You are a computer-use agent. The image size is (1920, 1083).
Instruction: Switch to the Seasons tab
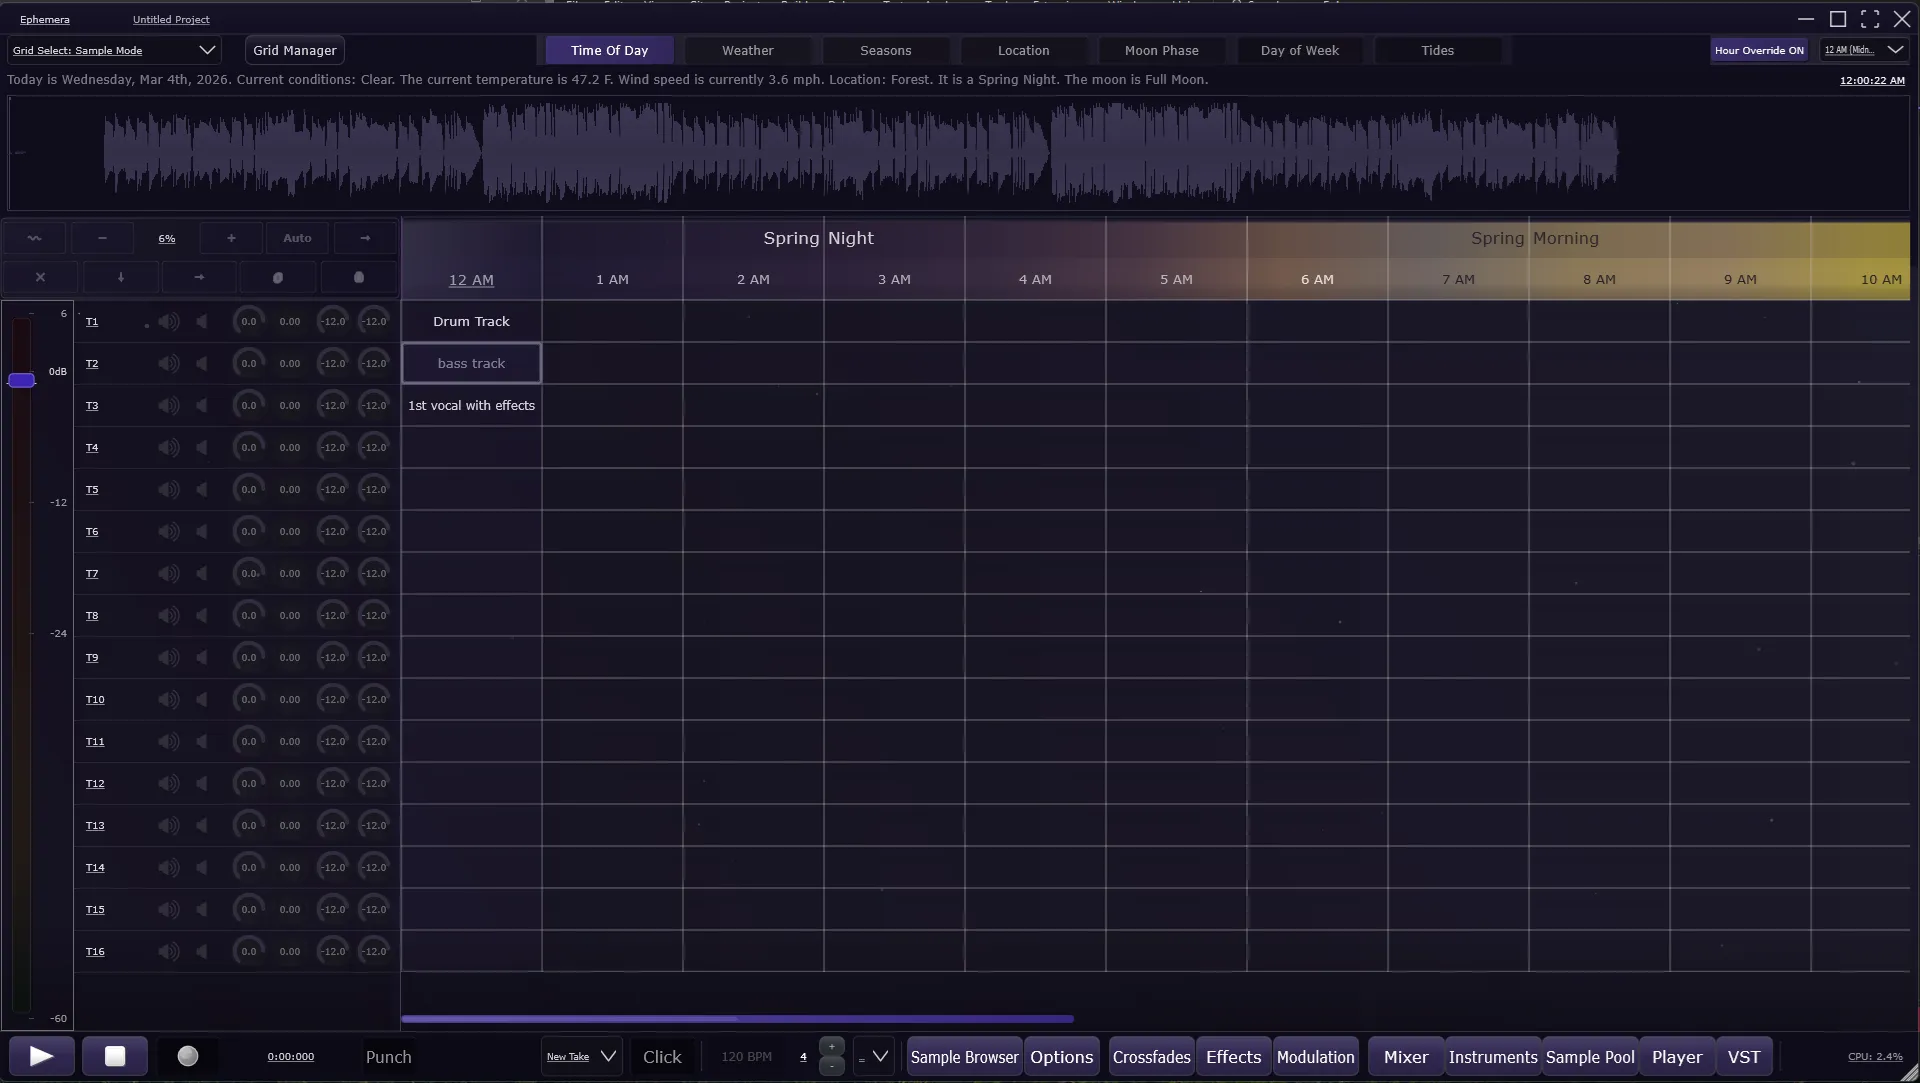(x=885, y=50)
